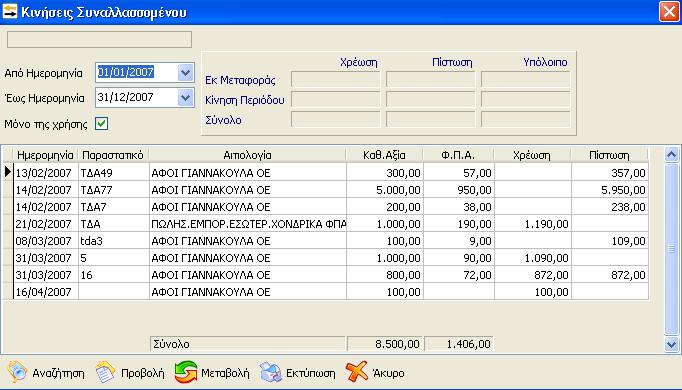This screenshot has height=390, width=682.
Task: Click the date 08/03/2007 cell
Action: tap(46, 241)
